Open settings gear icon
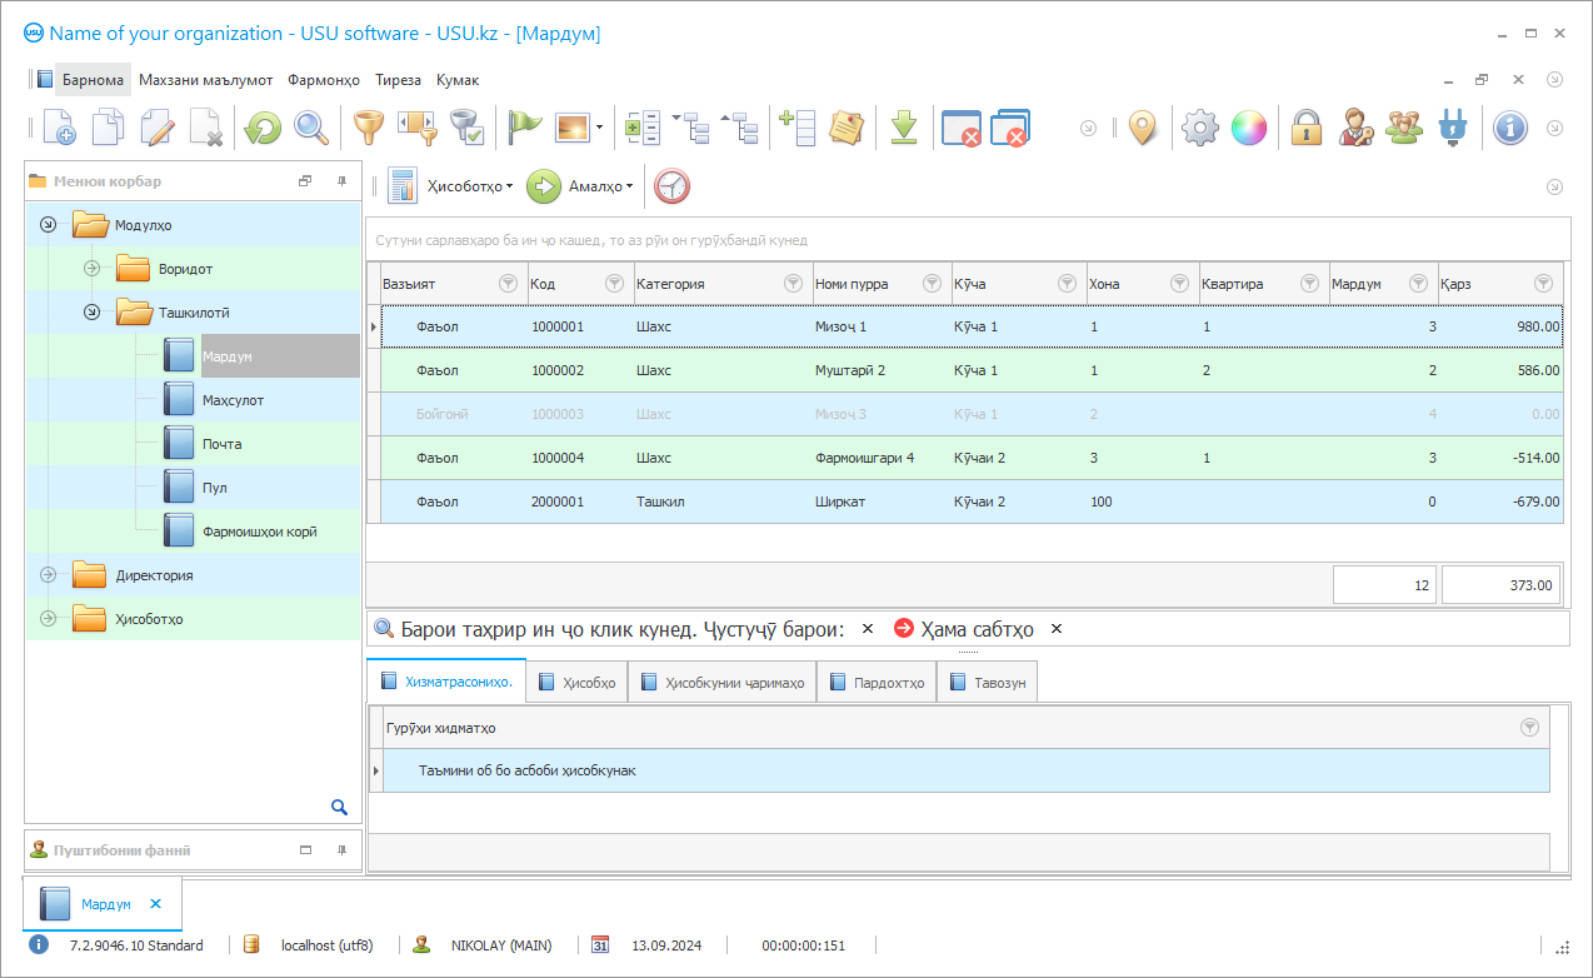The height and width of the screenshot is (978, 1593). (1200, 128)
